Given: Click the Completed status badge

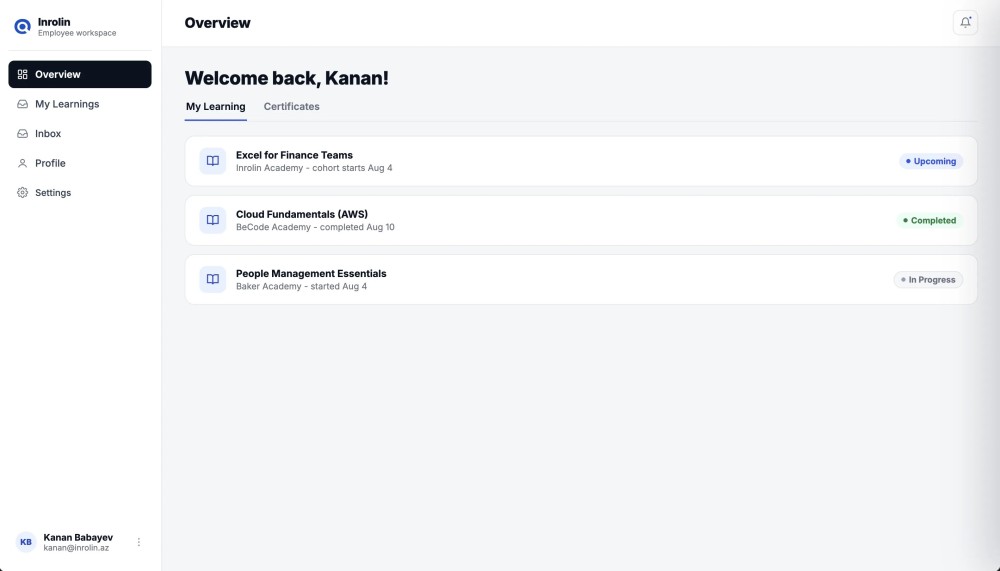Looking at the screenshot, I should pos(929,221).
